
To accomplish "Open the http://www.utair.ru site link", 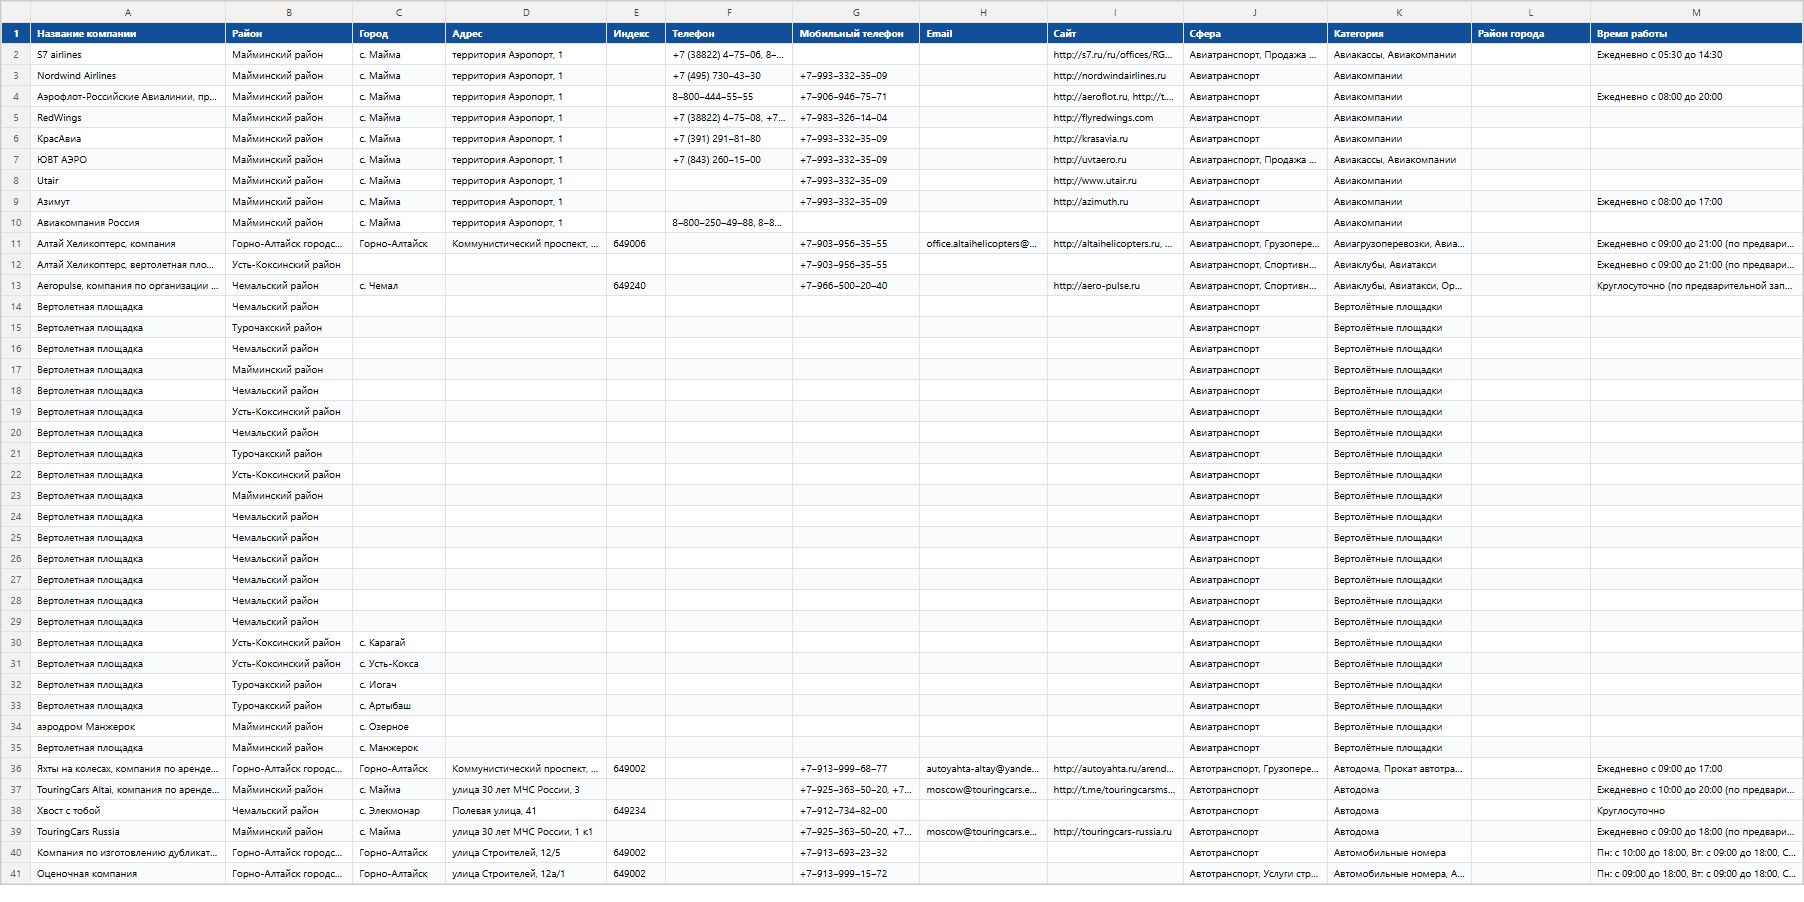I will click(1095, 181).
